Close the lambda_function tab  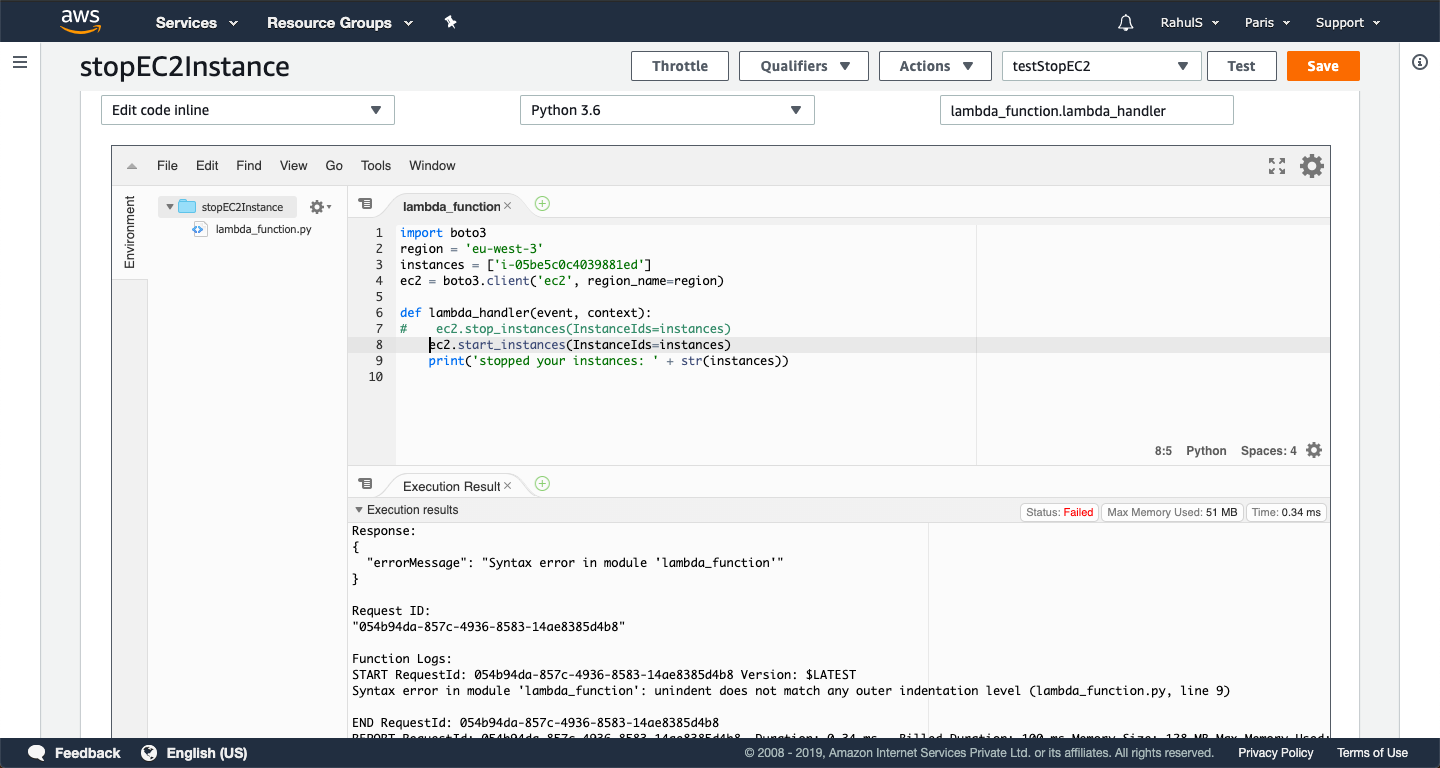tap(508, 206)
